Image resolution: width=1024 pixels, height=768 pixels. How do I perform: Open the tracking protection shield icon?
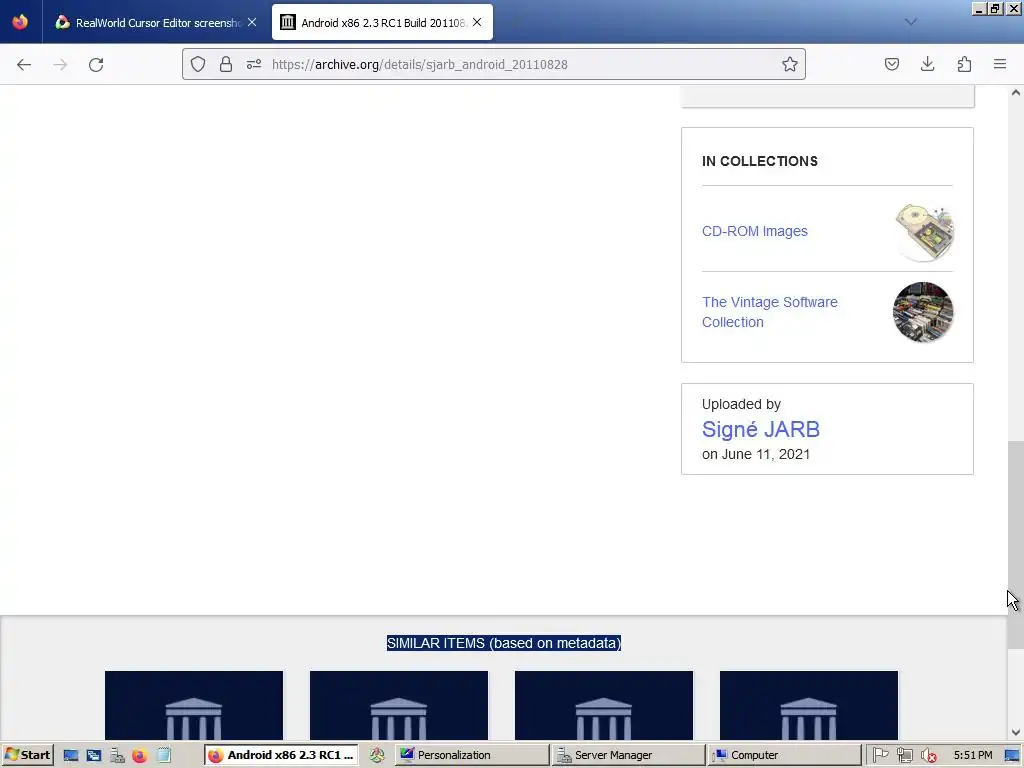click(198, 64)
